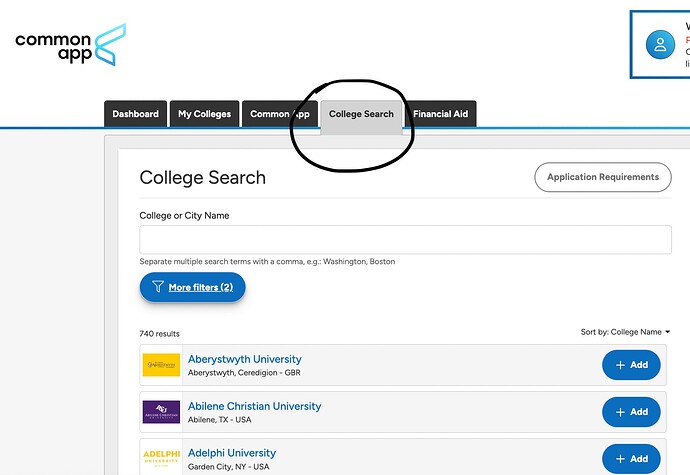
Task: Click the 'Separate multiple search terms' hint text
Action: (267, 261)
